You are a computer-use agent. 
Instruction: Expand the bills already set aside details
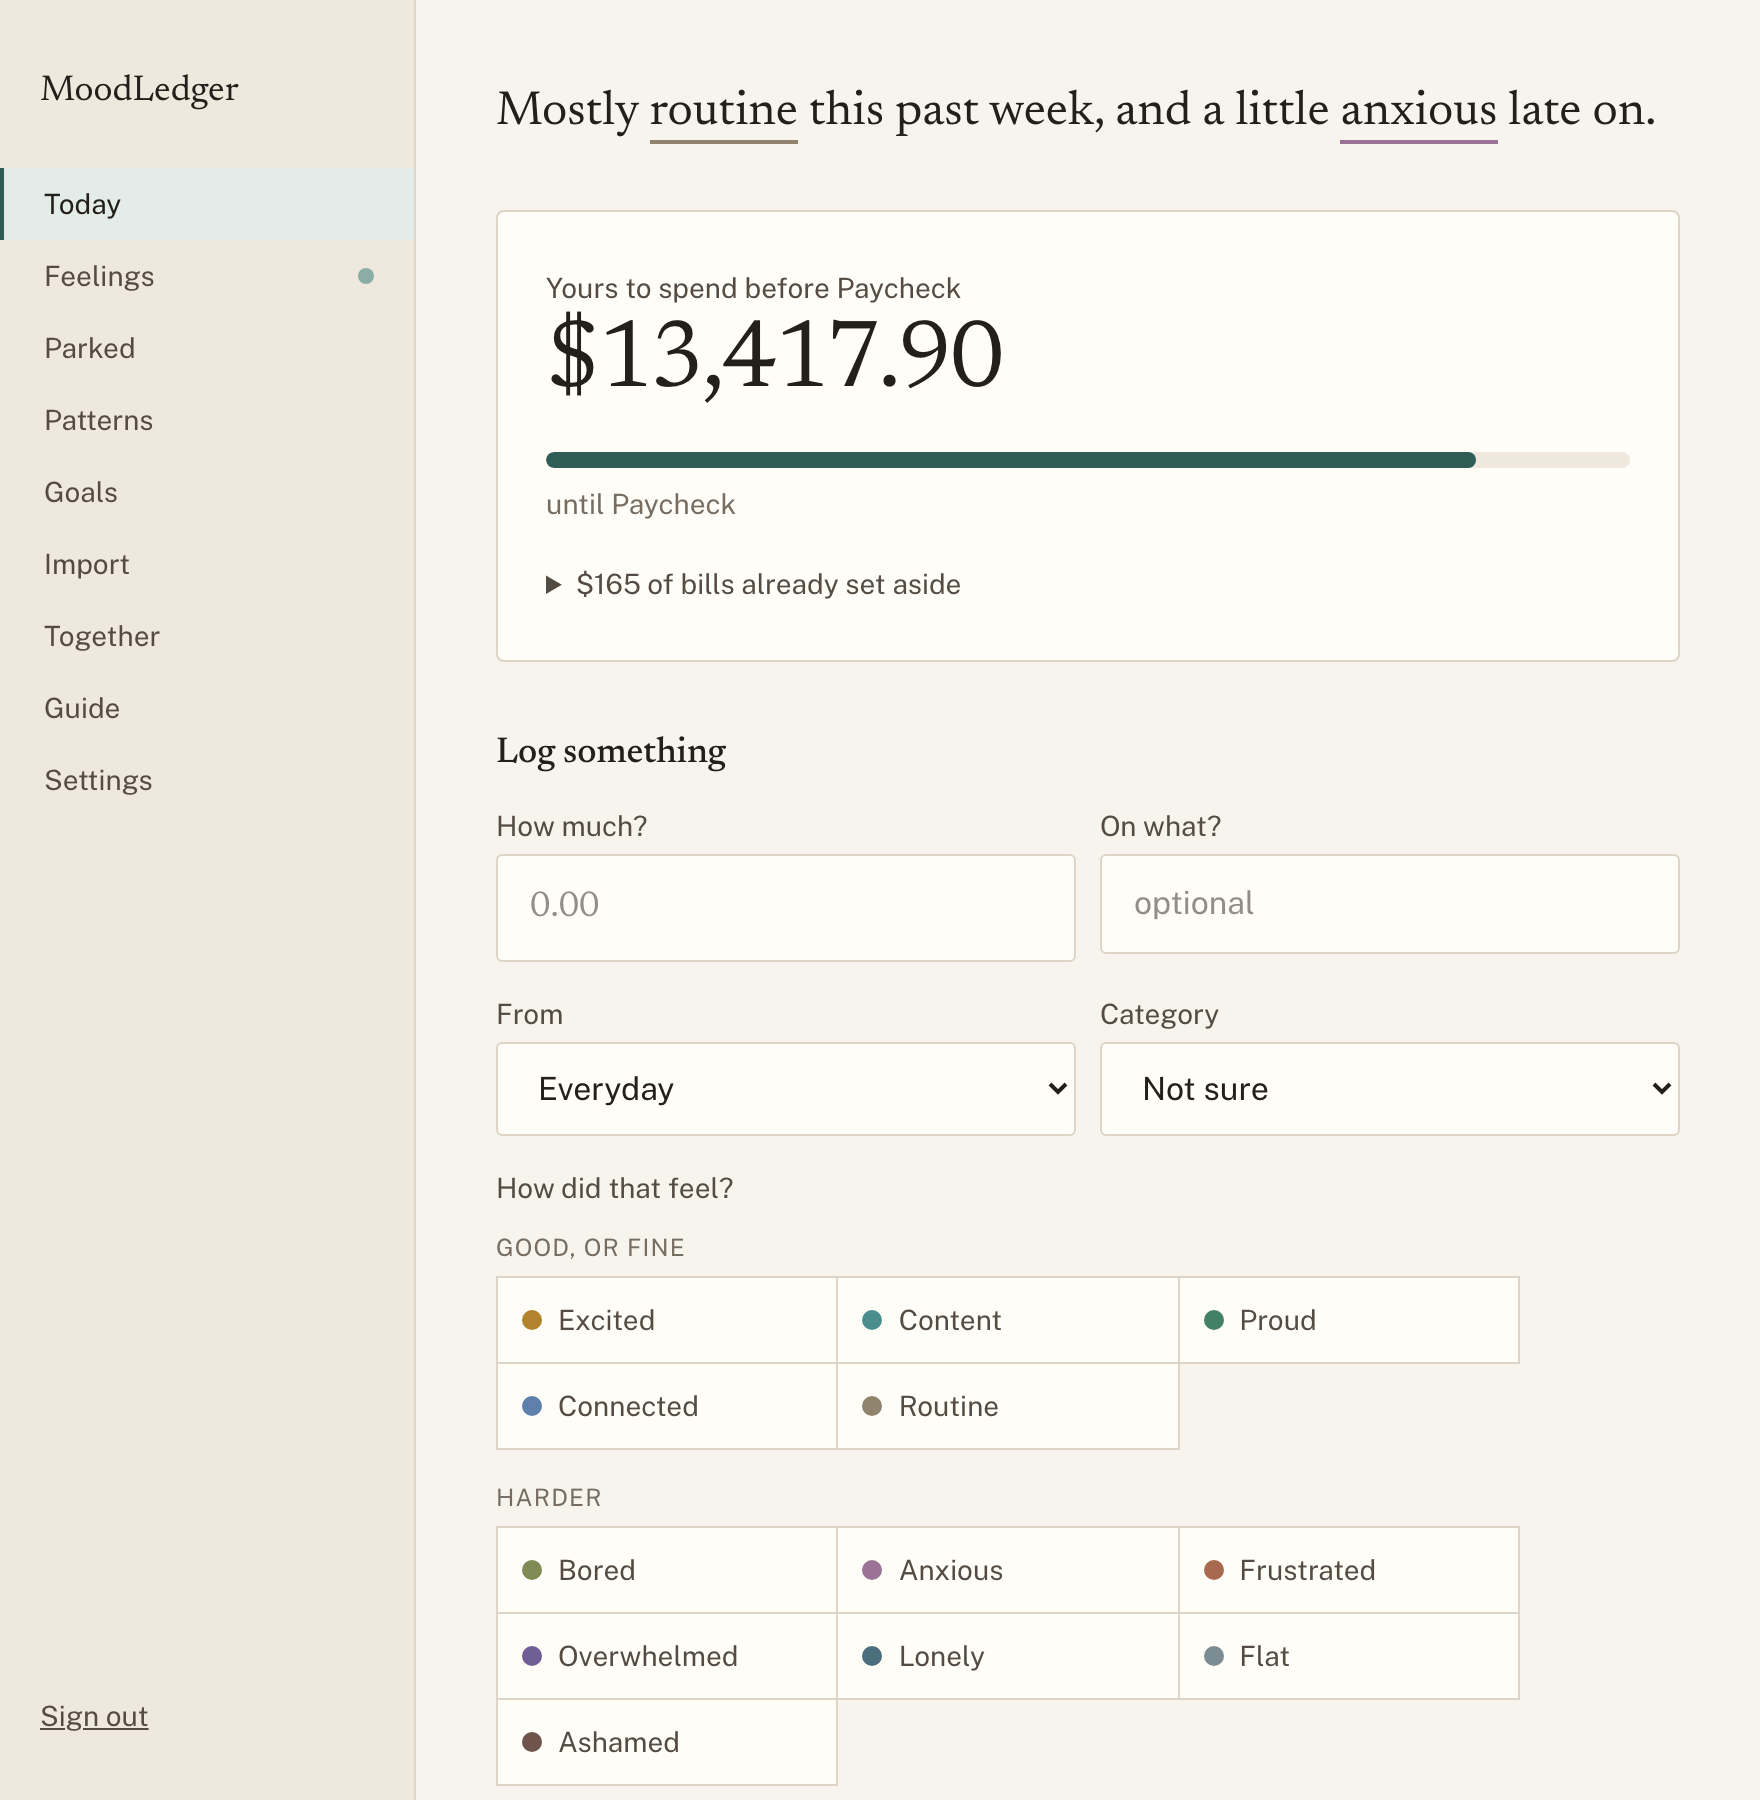754,584
